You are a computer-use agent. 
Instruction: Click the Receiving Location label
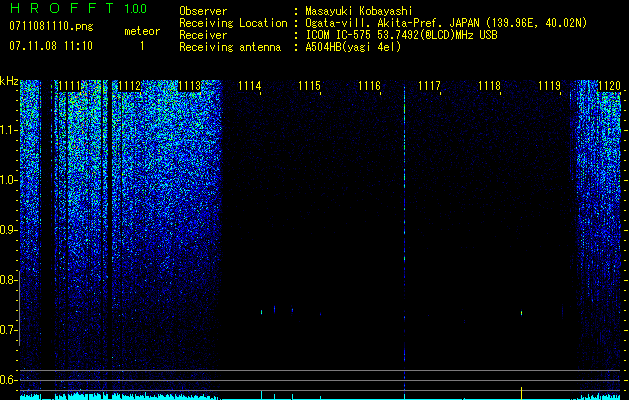(x=233, y=23)
